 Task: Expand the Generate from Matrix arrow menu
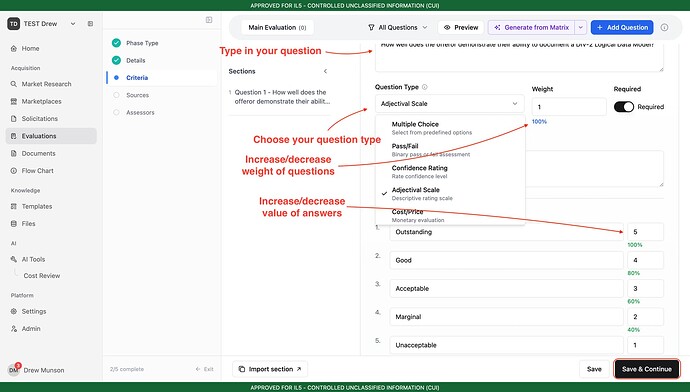[x=581, y=27]
